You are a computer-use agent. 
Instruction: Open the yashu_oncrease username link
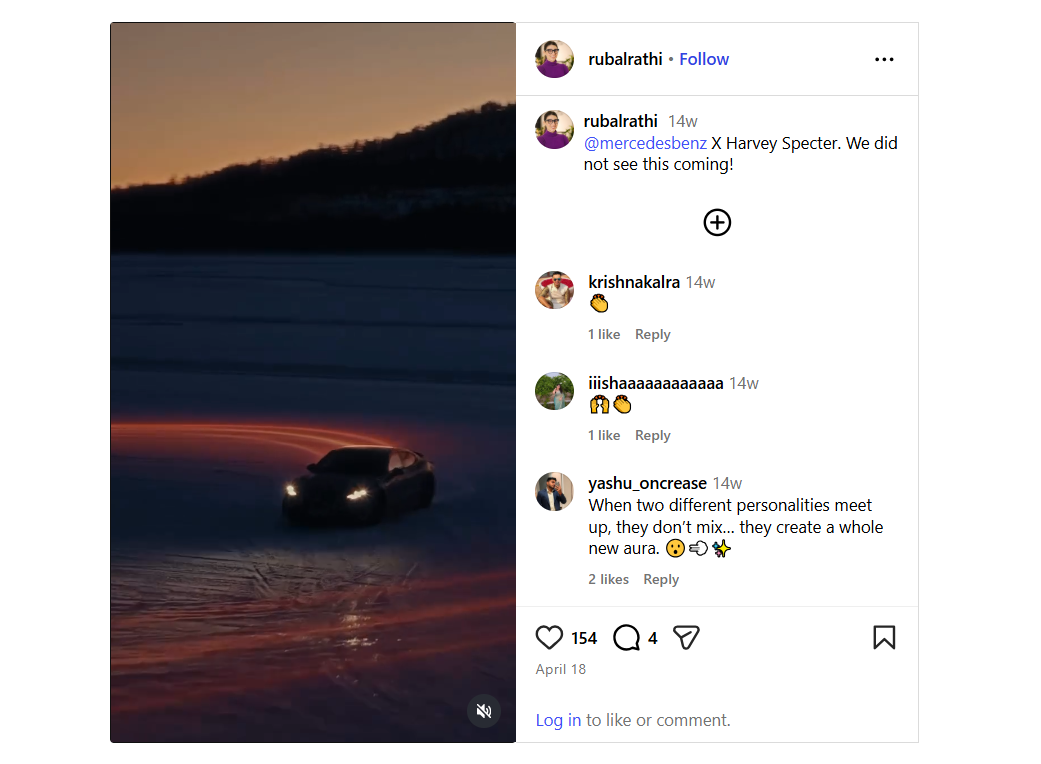(x=647, y=483)
